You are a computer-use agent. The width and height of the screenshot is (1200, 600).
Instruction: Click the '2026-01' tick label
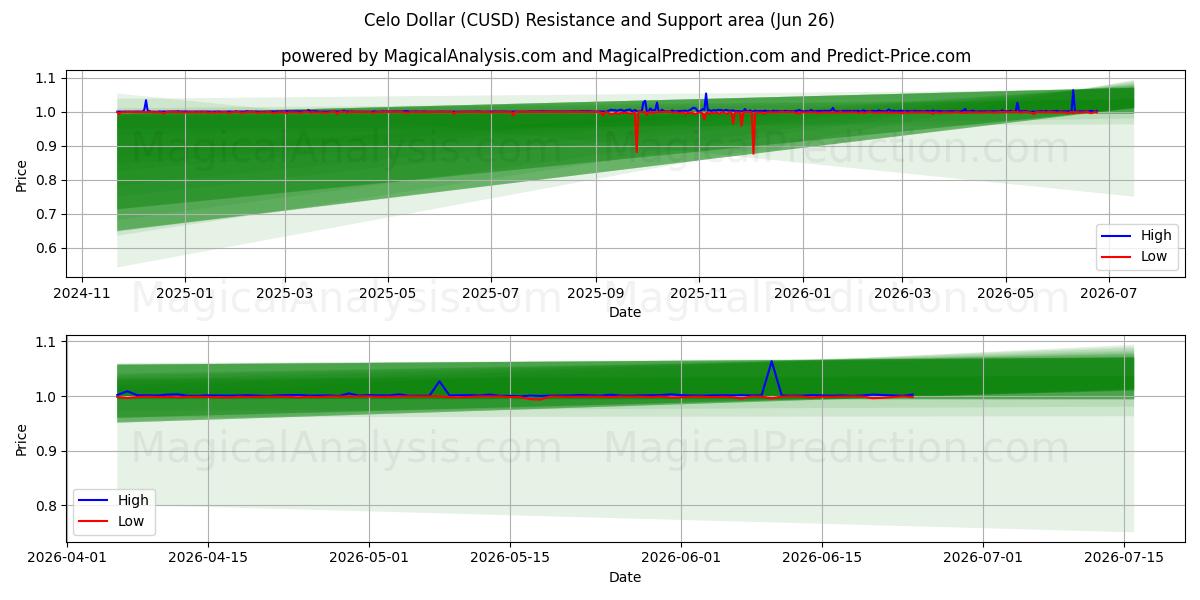pos(802,293)
